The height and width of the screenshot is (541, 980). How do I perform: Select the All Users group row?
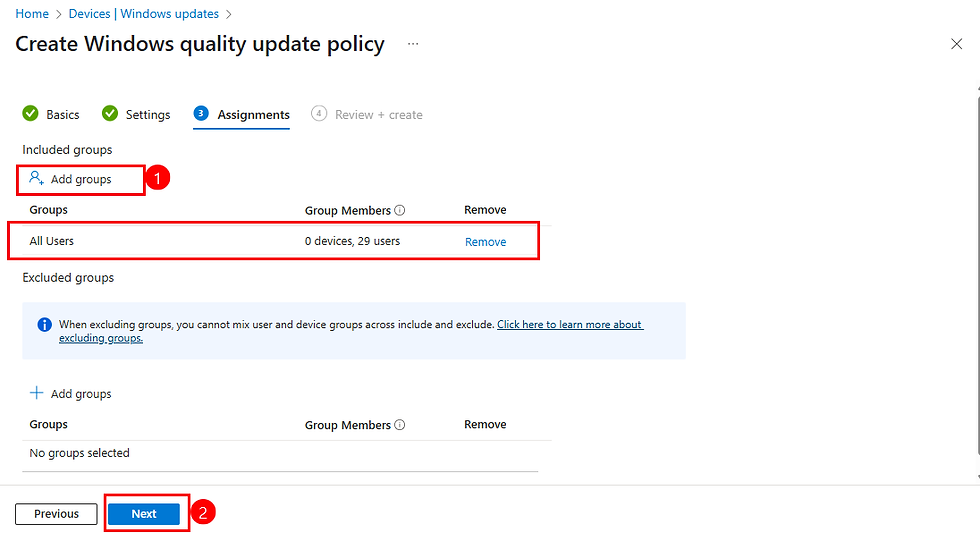pyautogui.click(x=274, y=241)
